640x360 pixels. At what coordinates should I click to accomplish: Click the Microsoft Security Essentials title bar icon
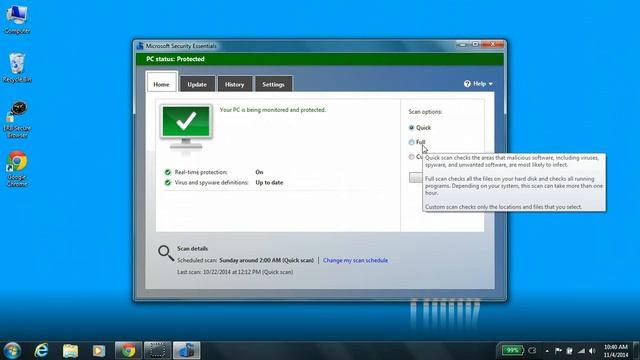pos(140,46)
